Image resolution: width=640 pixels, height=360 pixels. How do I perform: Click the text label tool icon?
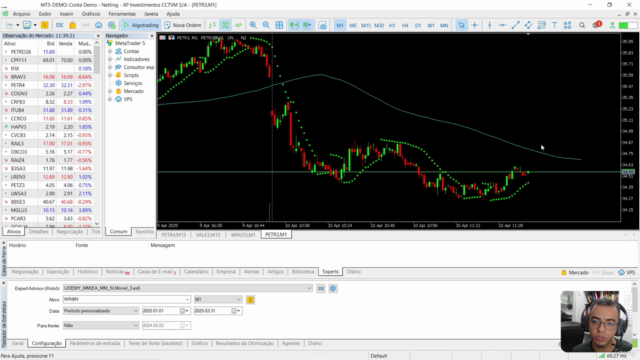pos(554,25)
